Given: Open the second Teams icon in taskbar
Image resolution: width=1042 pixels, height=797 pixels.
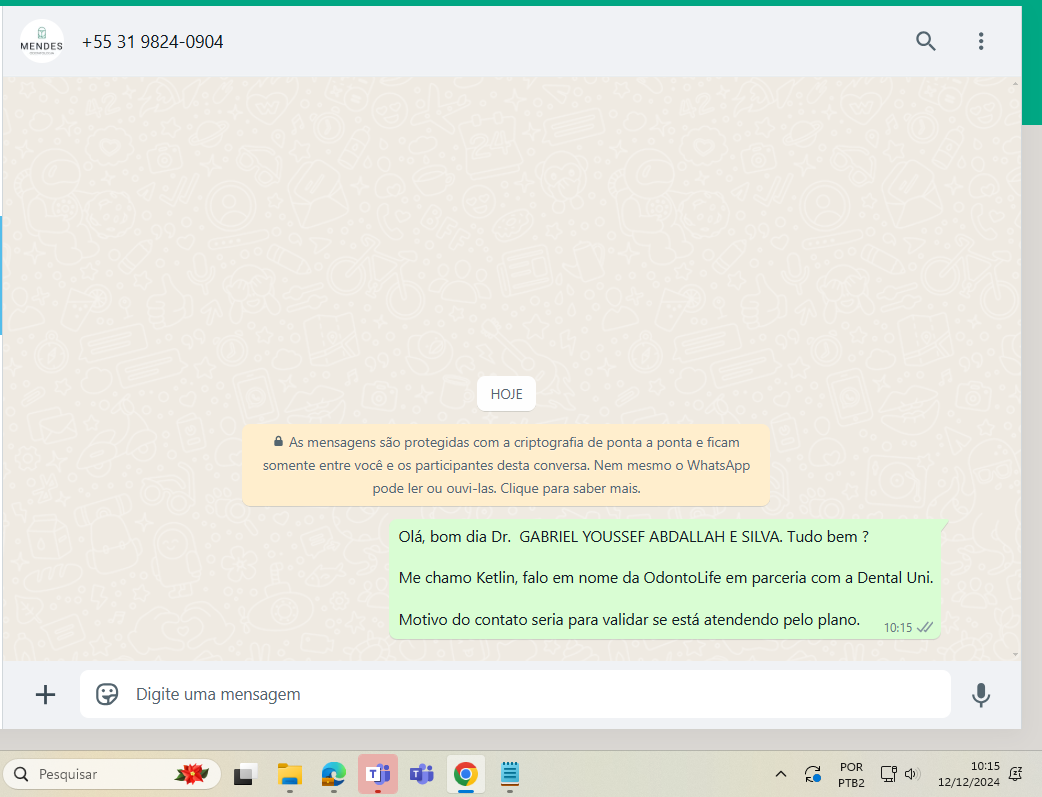Looking at the screenshot, I should tap(422, 774).
